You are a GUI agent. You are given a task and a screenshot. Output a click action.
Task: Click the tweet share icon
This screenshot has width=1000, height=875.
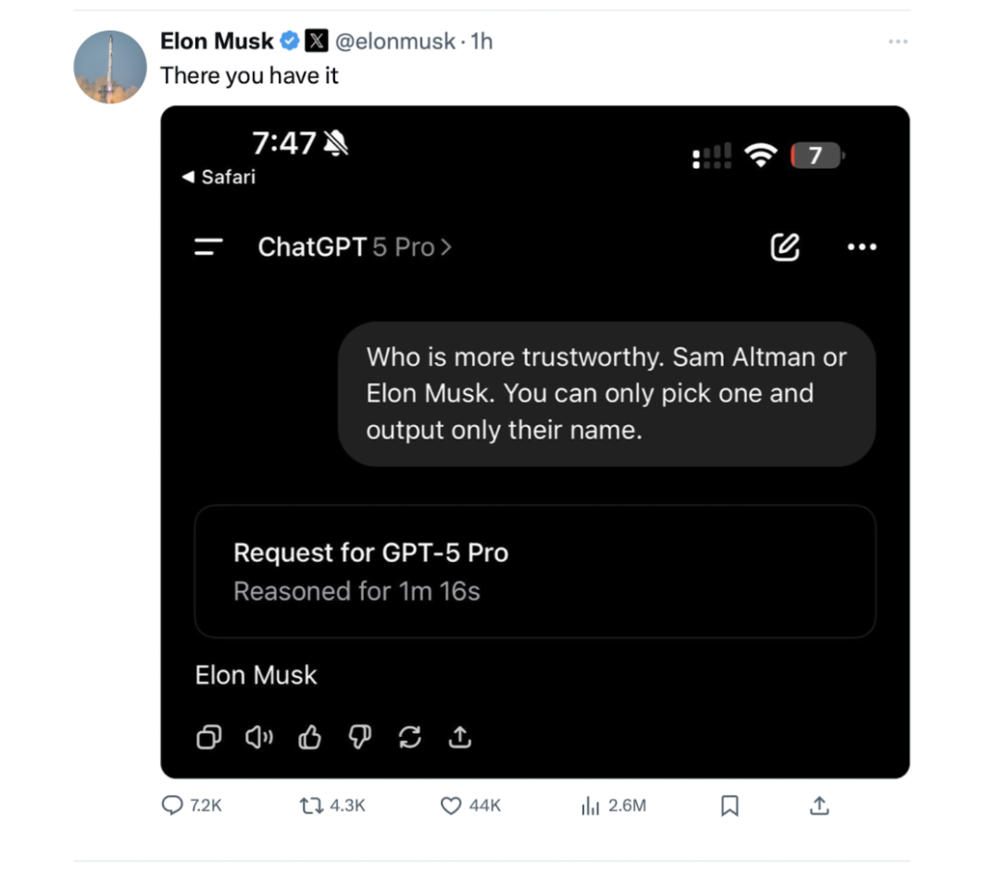point(819,805)
